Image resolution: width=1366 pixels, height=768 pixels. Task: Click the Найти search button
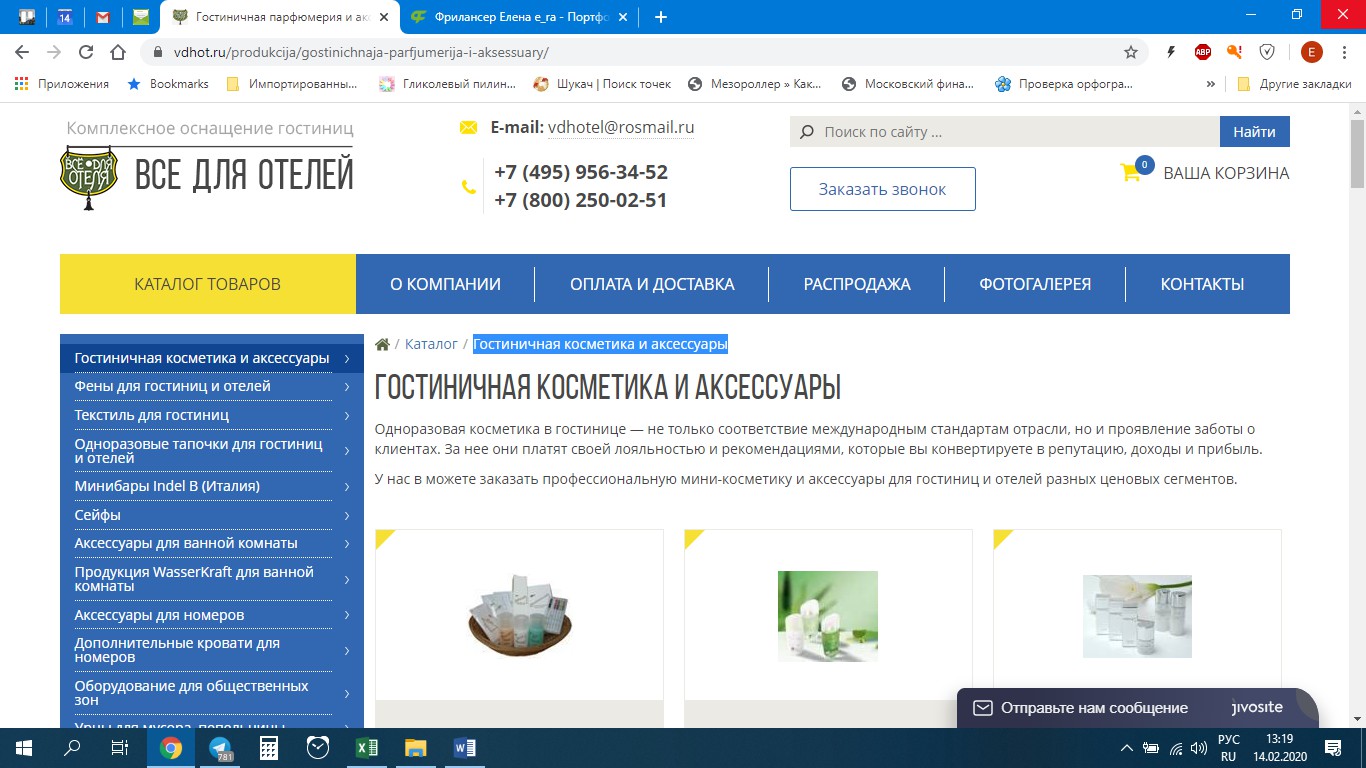1255,132
